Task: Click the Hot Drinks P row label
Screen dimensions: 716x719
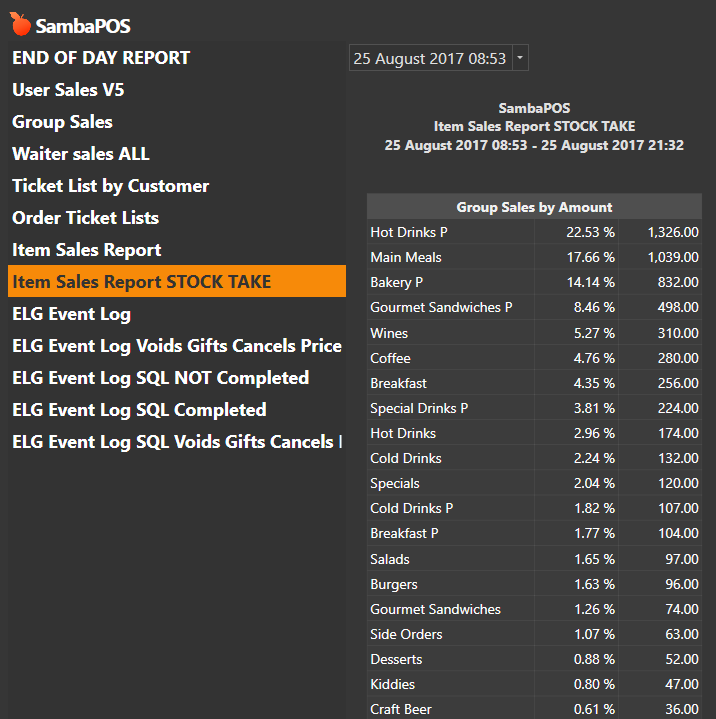Action: [409, 232]
